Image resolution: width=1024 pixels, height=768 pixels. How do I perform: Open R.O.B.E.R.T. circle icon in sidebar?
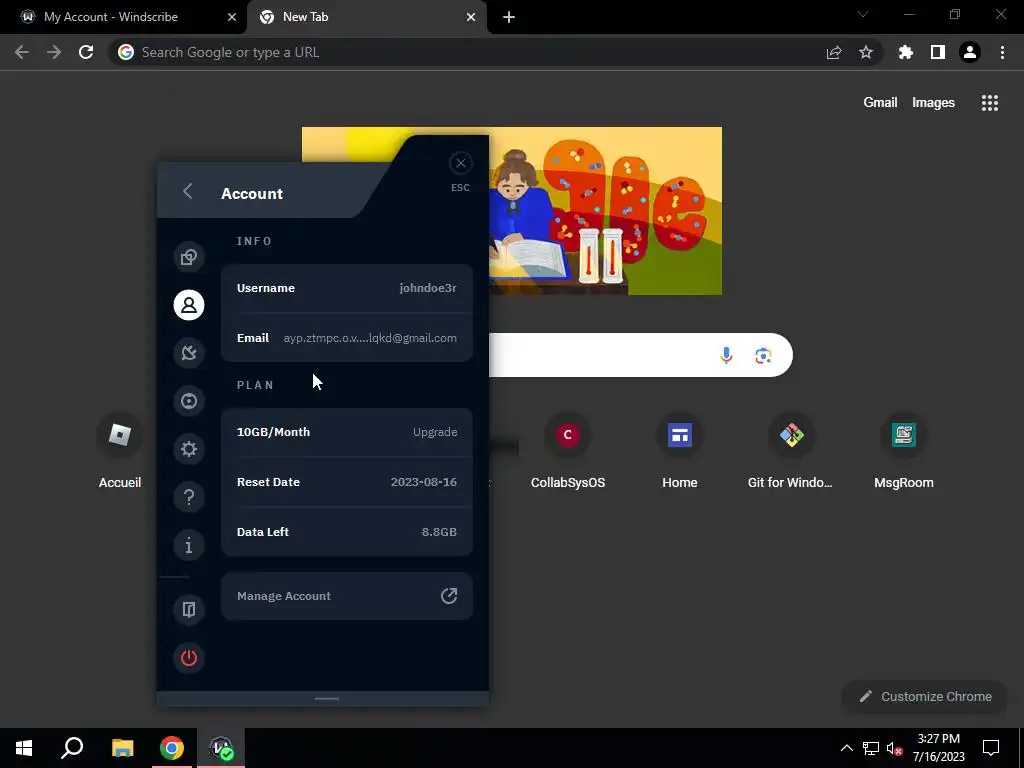tap(189, 401)
